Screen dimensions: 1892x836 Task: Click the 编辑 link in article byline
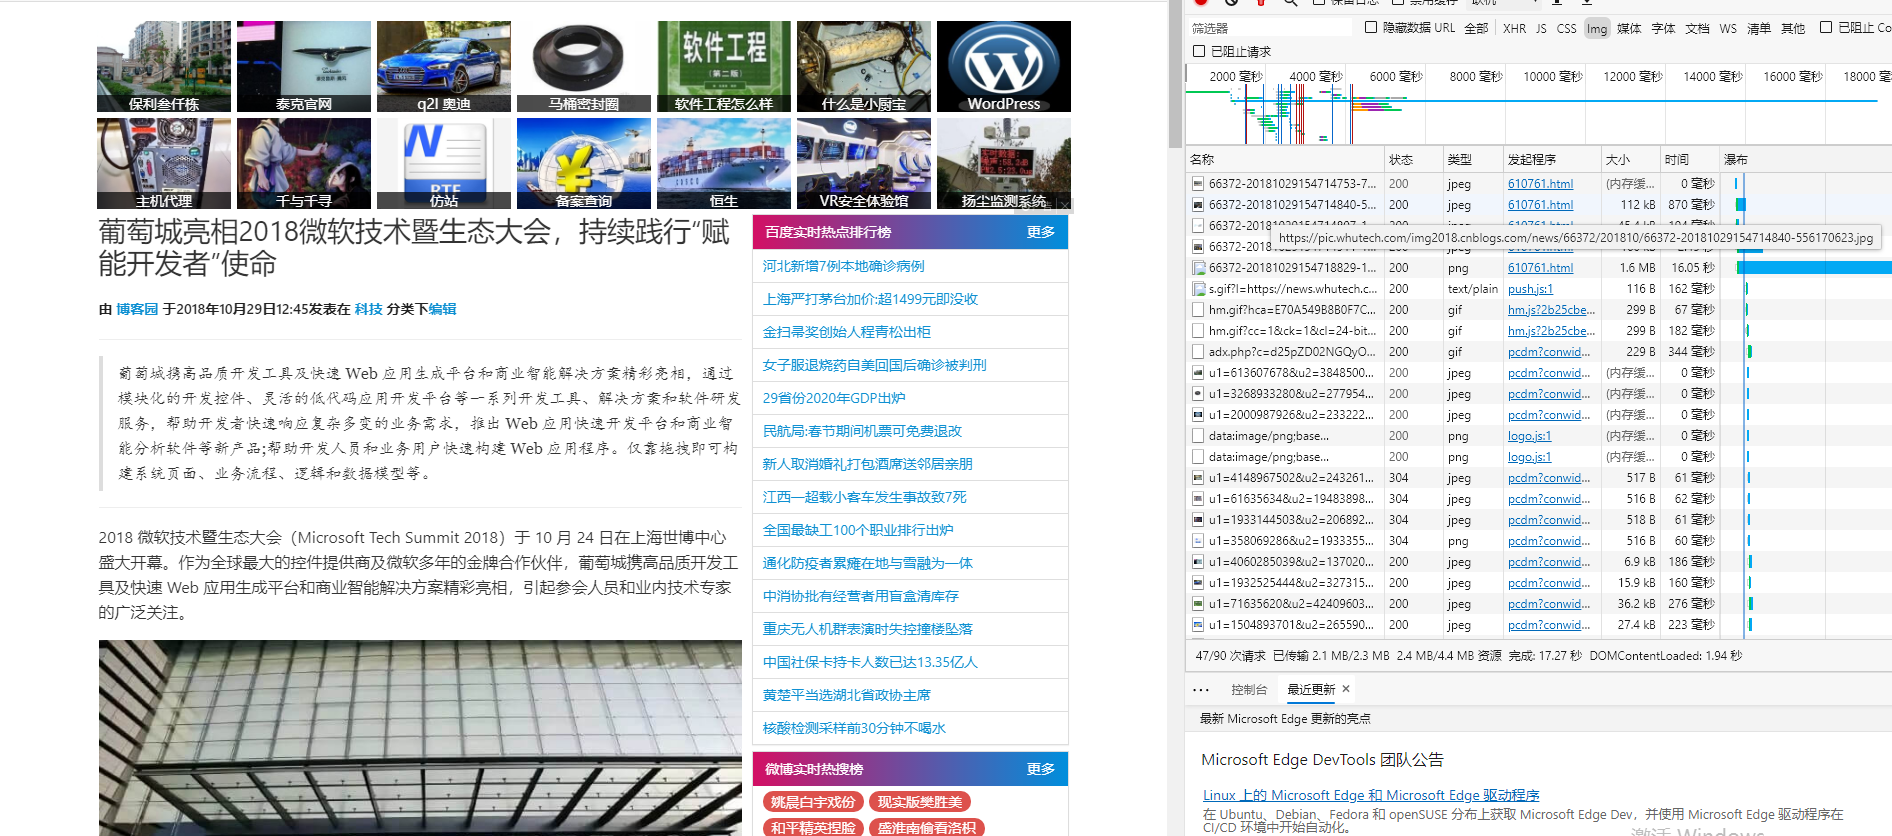tap(443, 309)
